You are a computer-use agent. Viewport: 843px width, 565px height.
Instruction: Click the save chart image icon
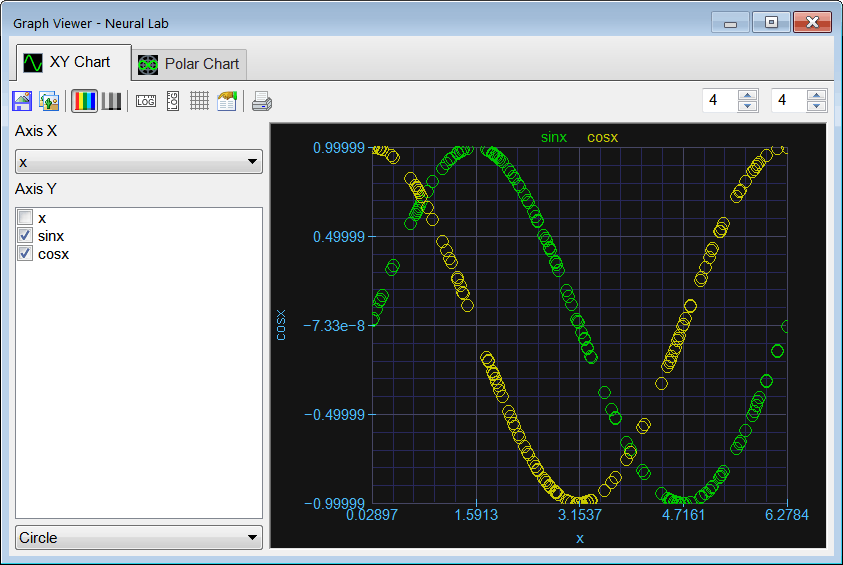[x=22, y=101]
